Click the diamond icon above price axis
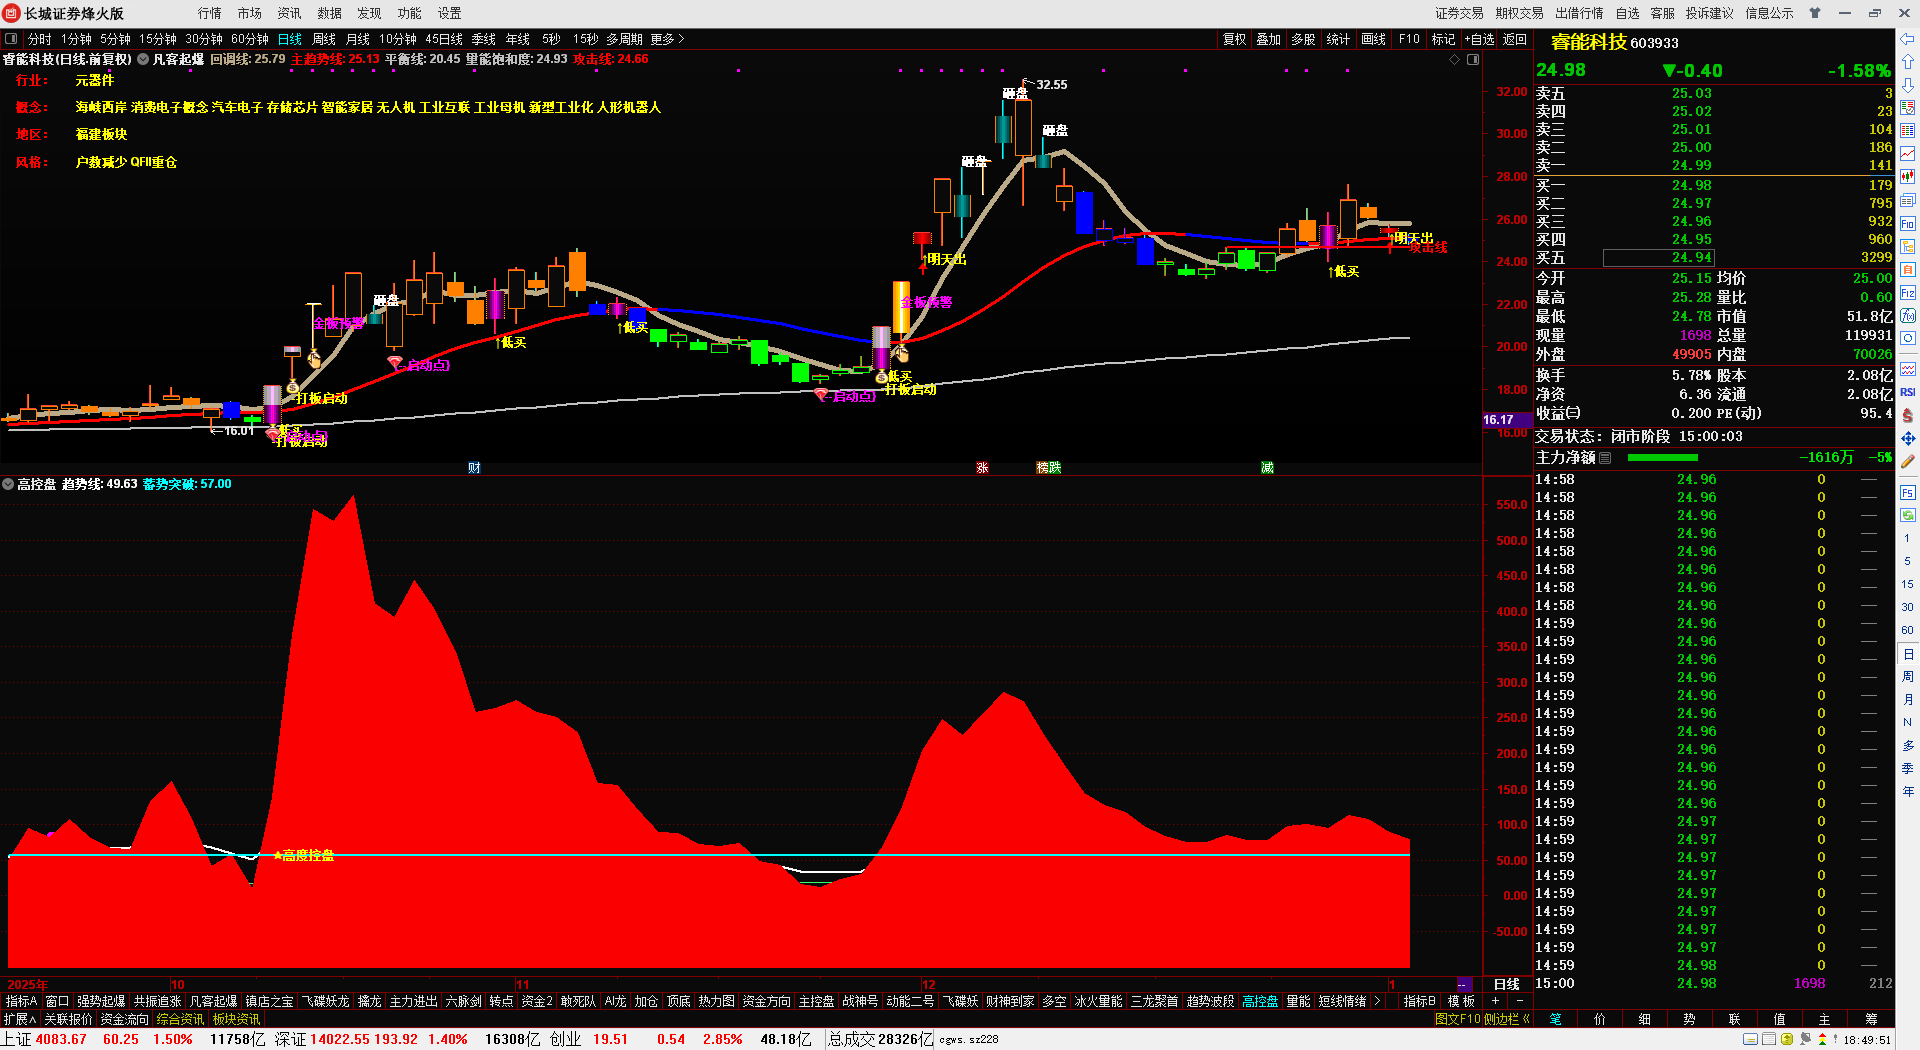The height and width of the screenshot is (1050, 1920). [x=1454, y=60]
